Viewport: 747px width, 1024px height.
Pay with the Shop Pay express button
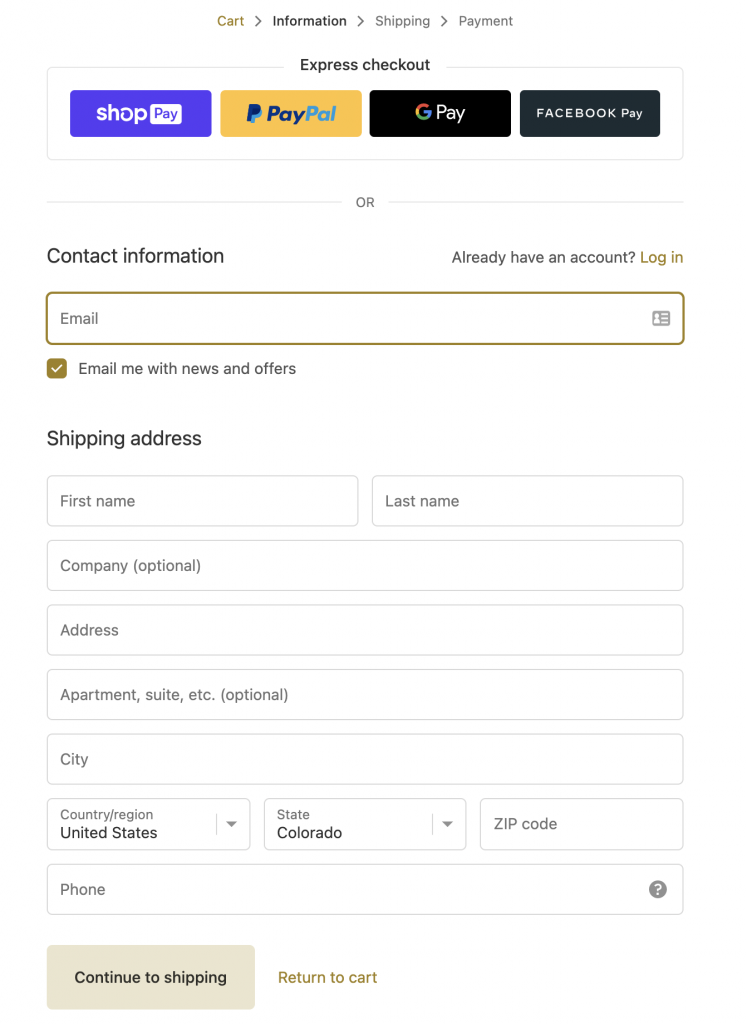click(140, 113)
